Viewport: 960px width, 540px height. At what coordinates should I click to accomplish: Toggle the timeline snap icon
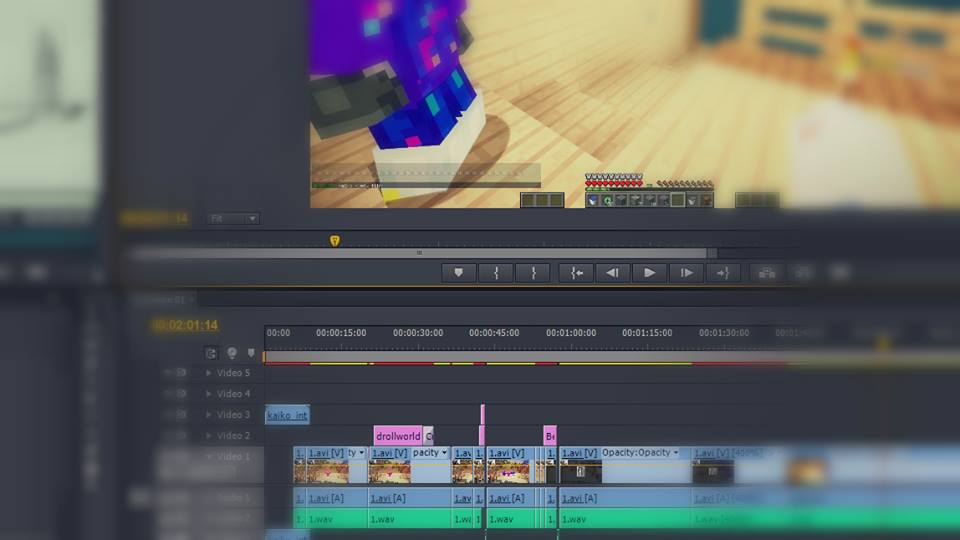(211, 353)
